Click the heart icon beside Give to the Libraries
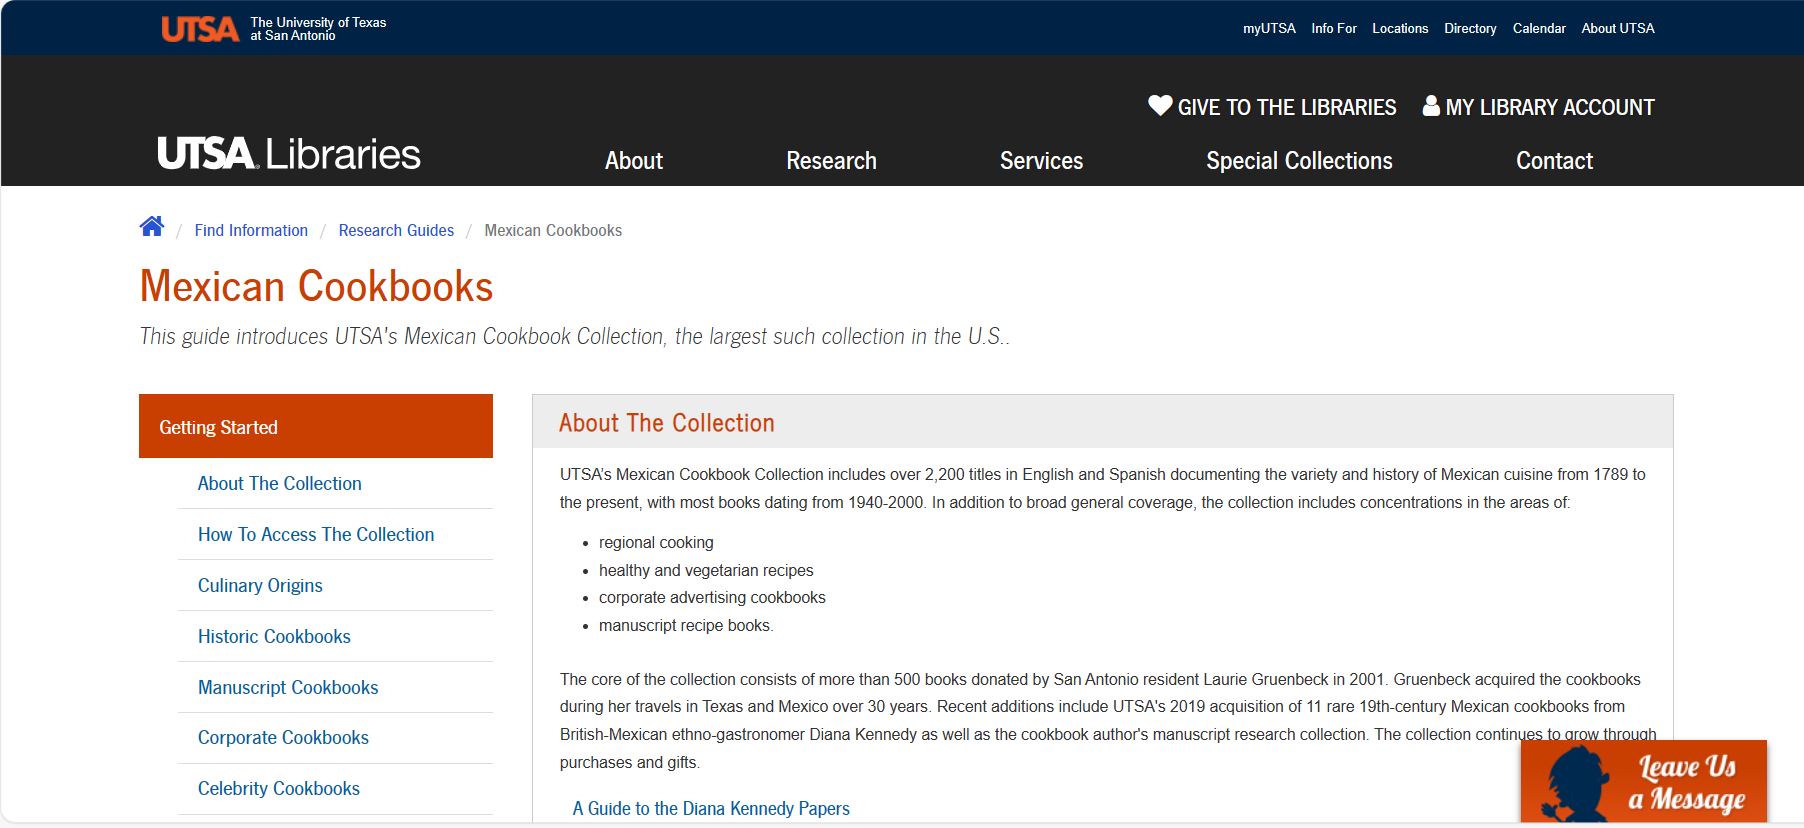 coord(1160,105)
